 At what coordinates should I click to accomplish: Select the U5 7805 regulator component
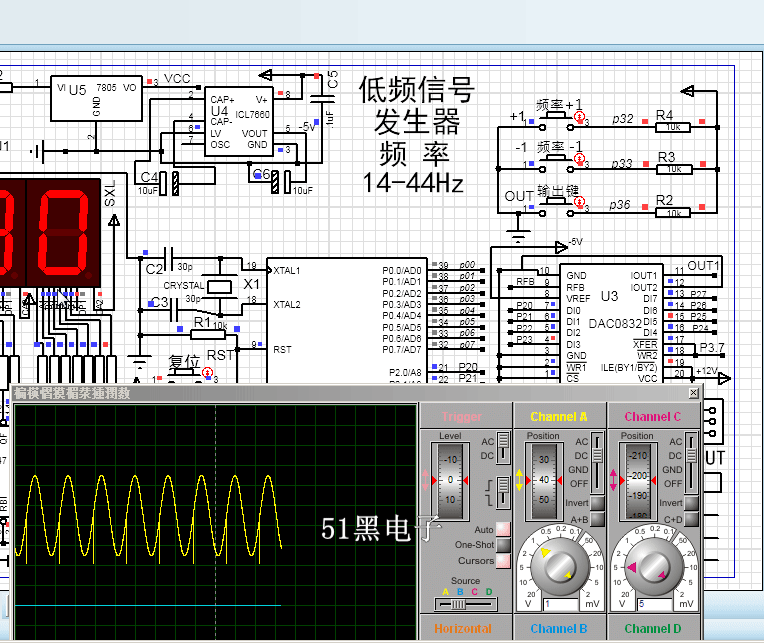click(96, 98)
